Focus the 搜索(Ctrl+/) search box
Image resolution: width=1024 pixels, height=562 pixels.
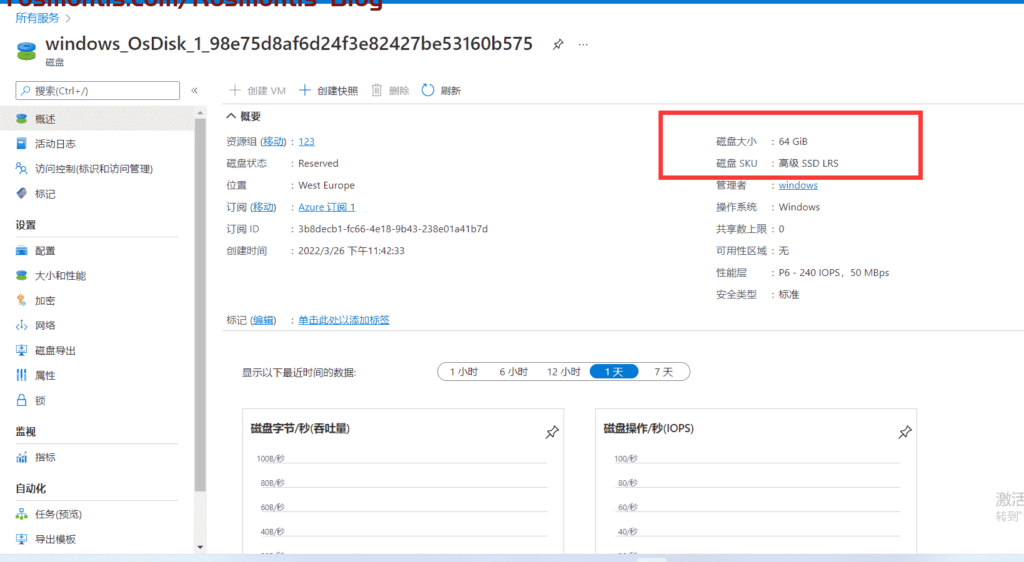(x=97, y=90)
